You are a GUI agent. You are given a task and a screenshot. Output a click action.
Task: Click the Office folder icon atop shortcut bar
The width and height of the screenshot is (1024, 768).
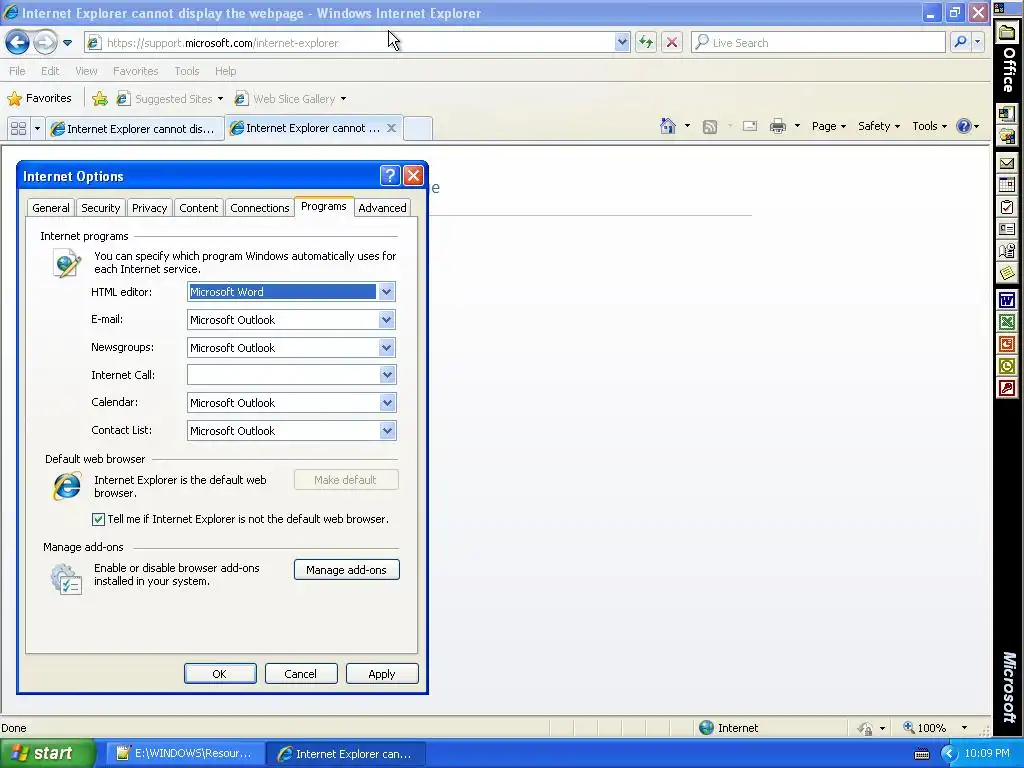pyautogui.click(x=1006, y=32)
